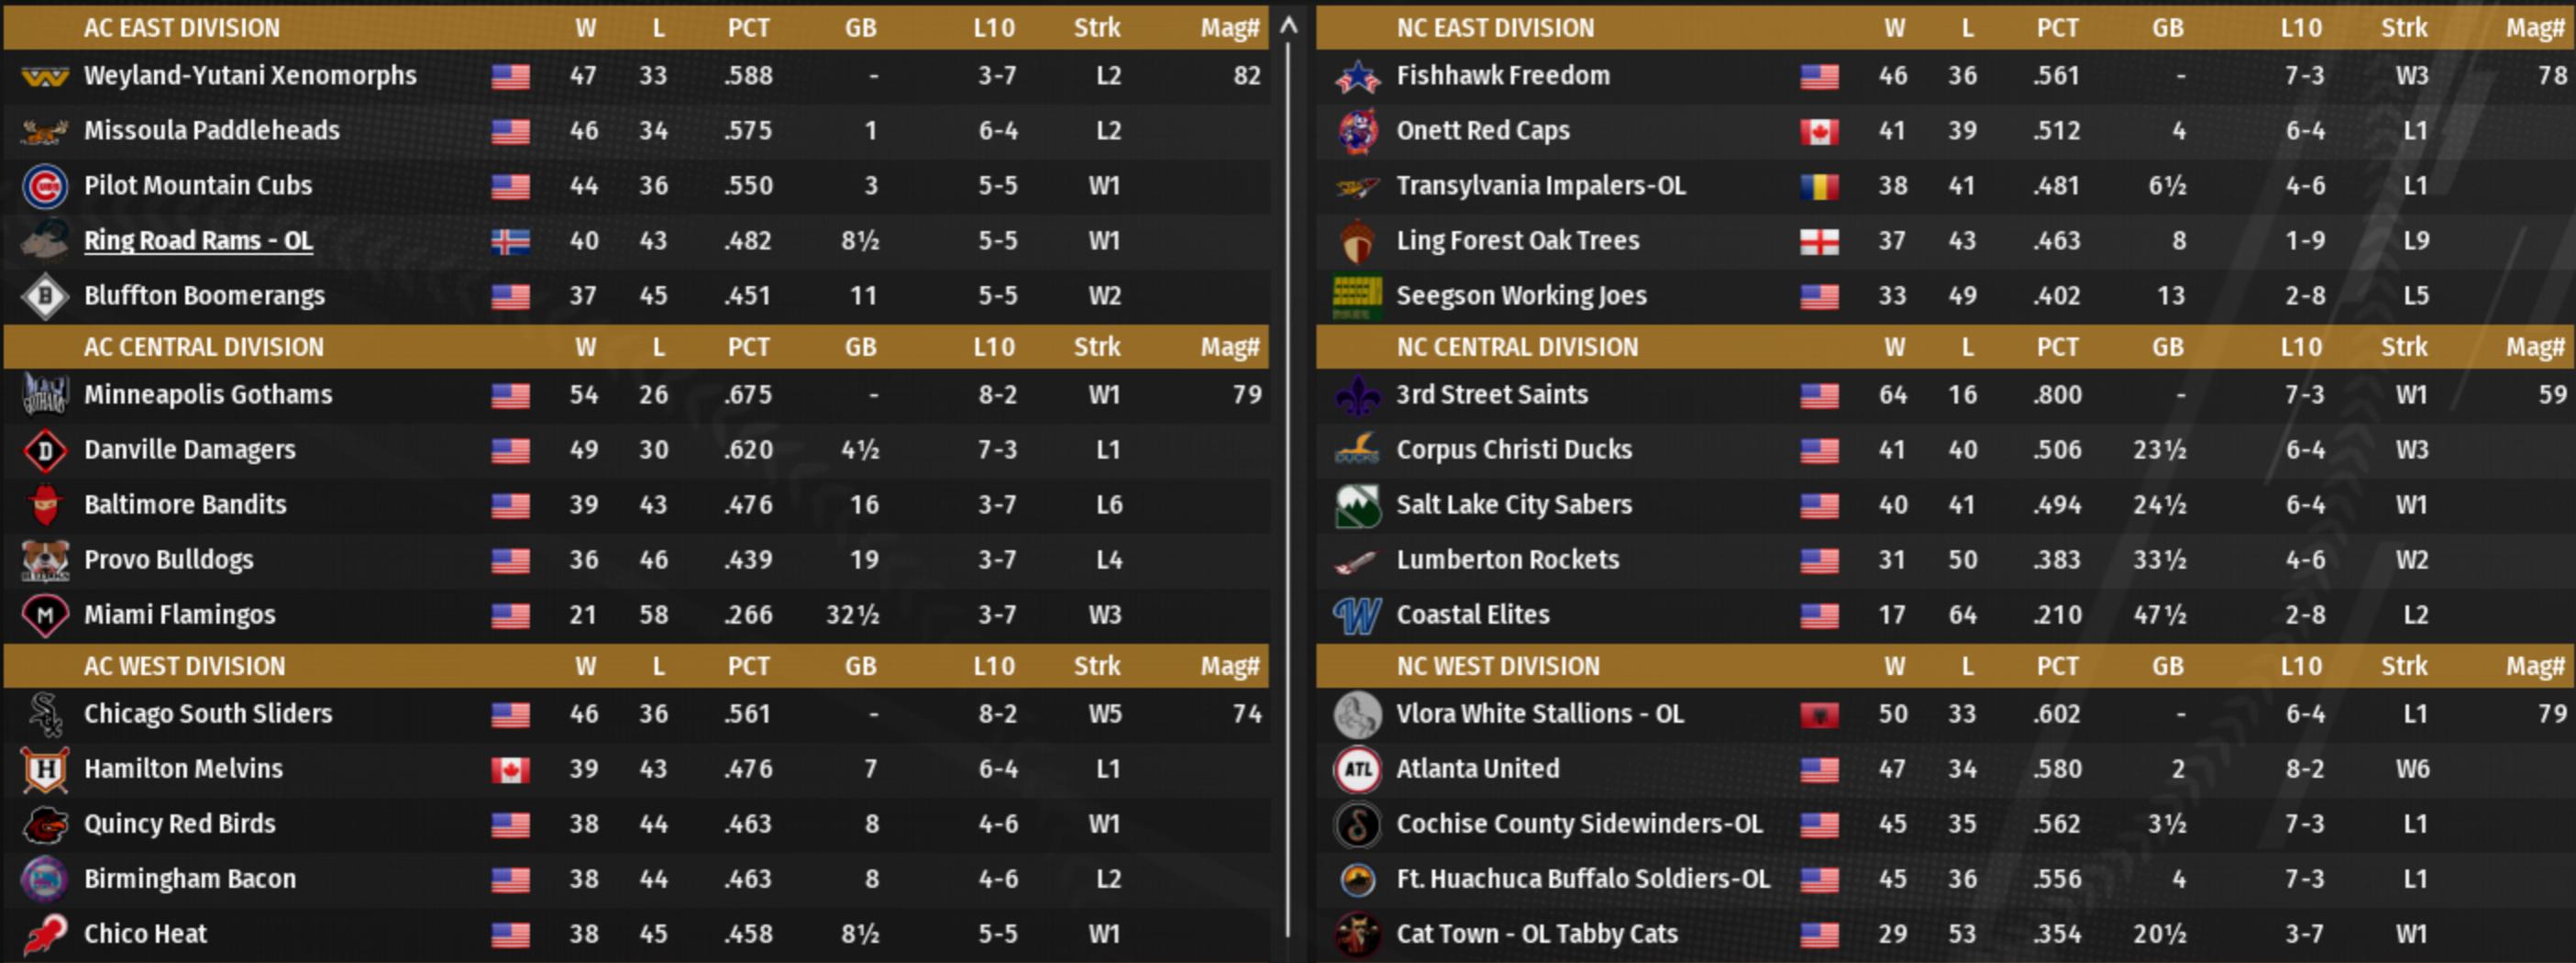2576x963 pixels.
Task: Open the Ring Road Rams - OL team link
Action: pos(198,241)
